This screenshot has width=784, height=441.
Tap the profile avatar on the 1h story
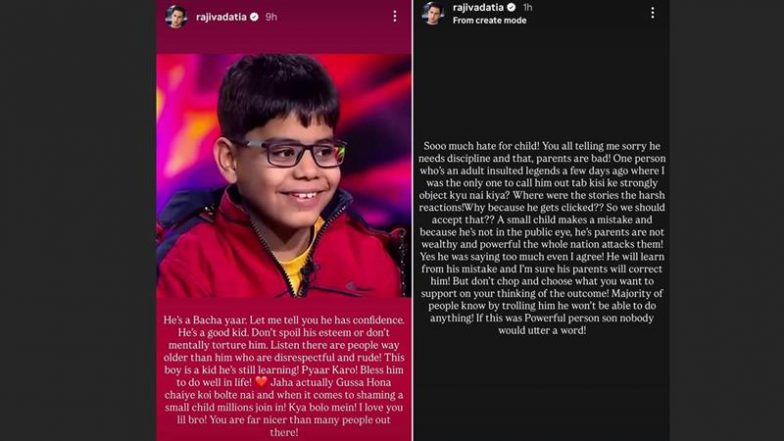433,13
